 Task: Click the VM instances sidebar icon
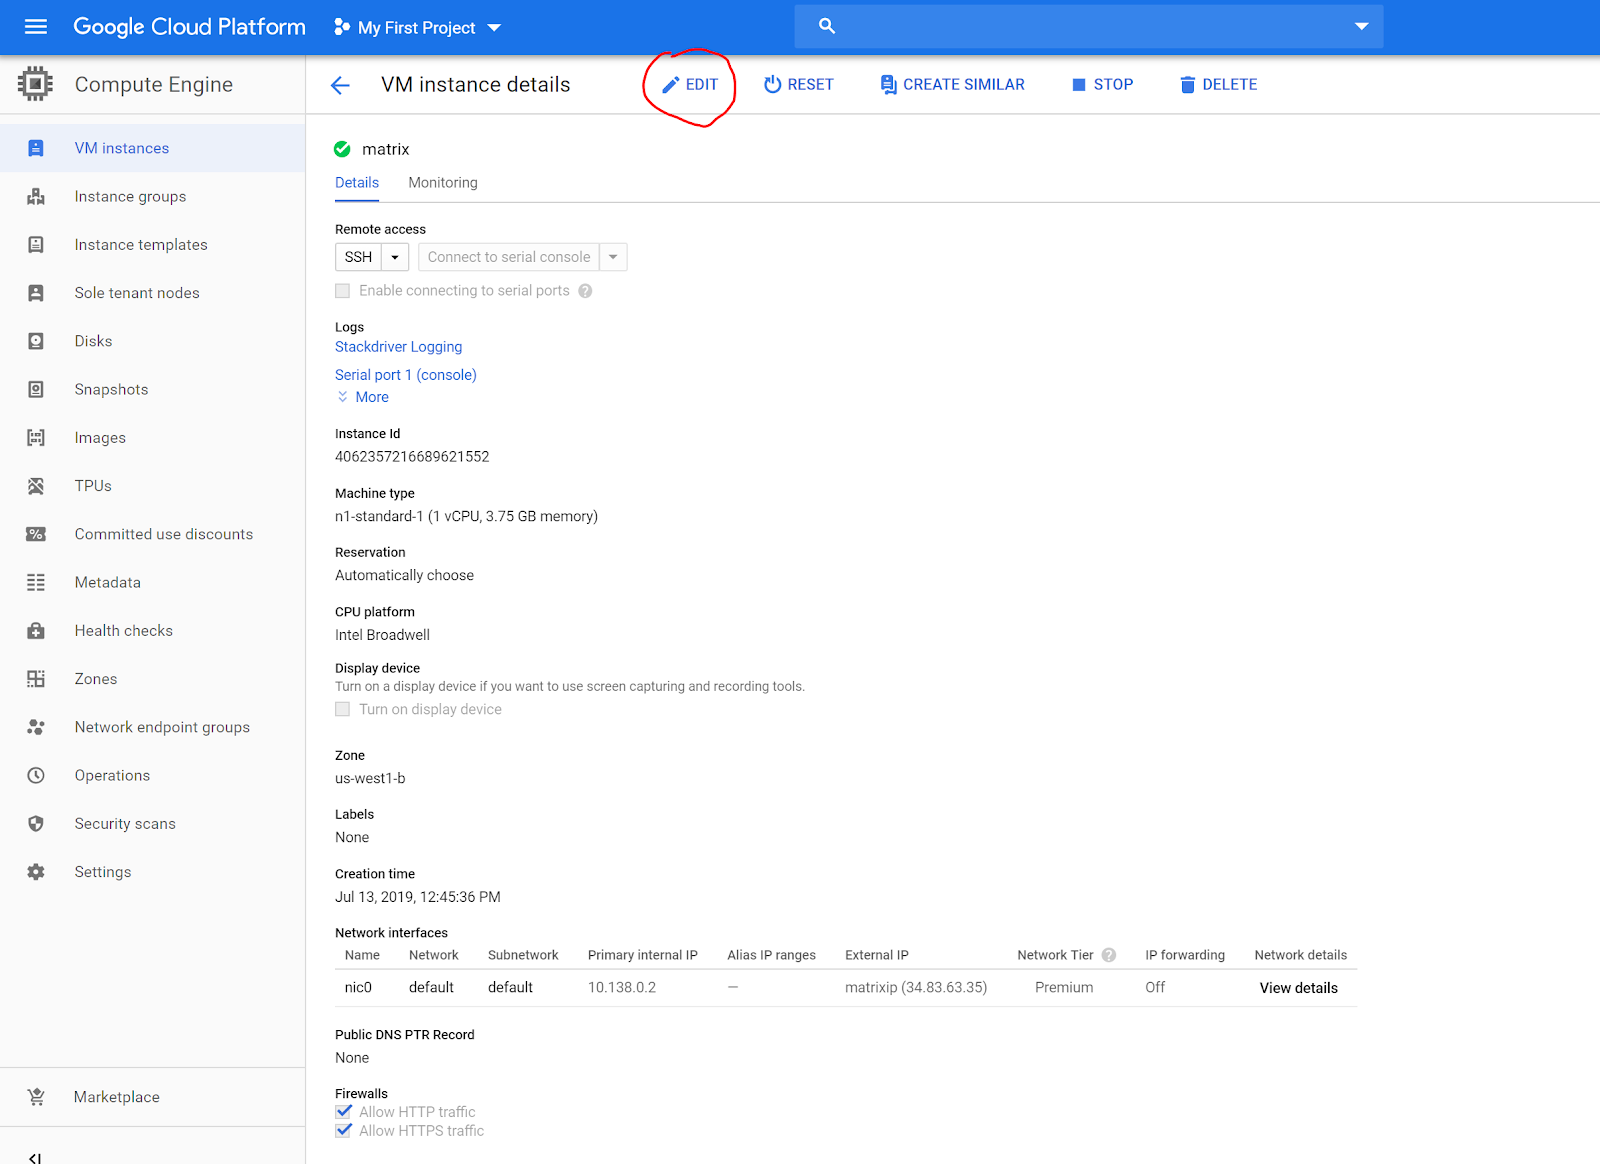pyautogui.click(x=36, y=148)
